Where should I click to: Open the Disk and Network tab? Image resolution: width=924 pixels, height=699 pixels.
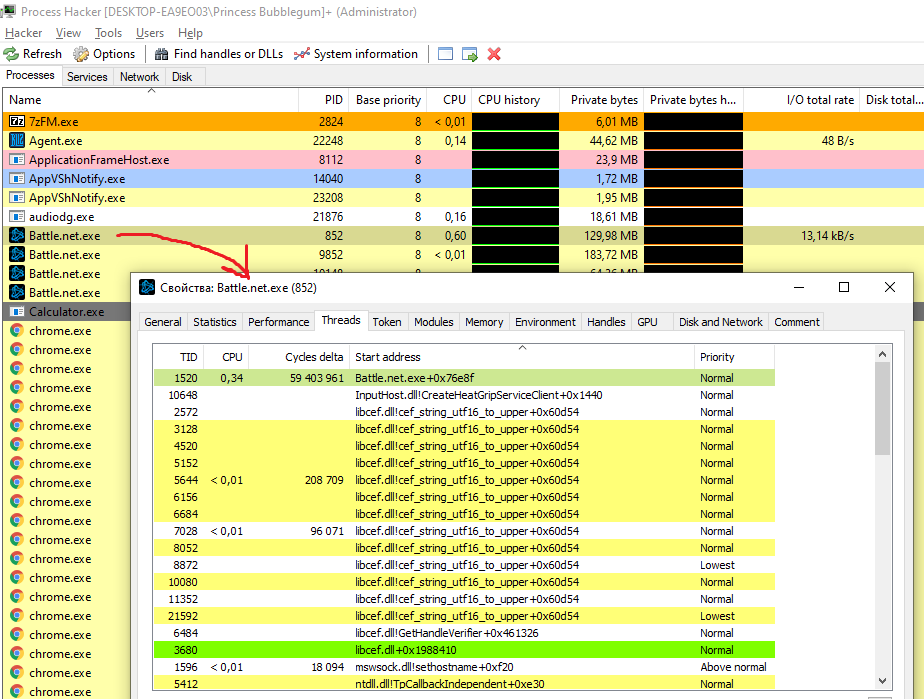[x=720, y=322]
